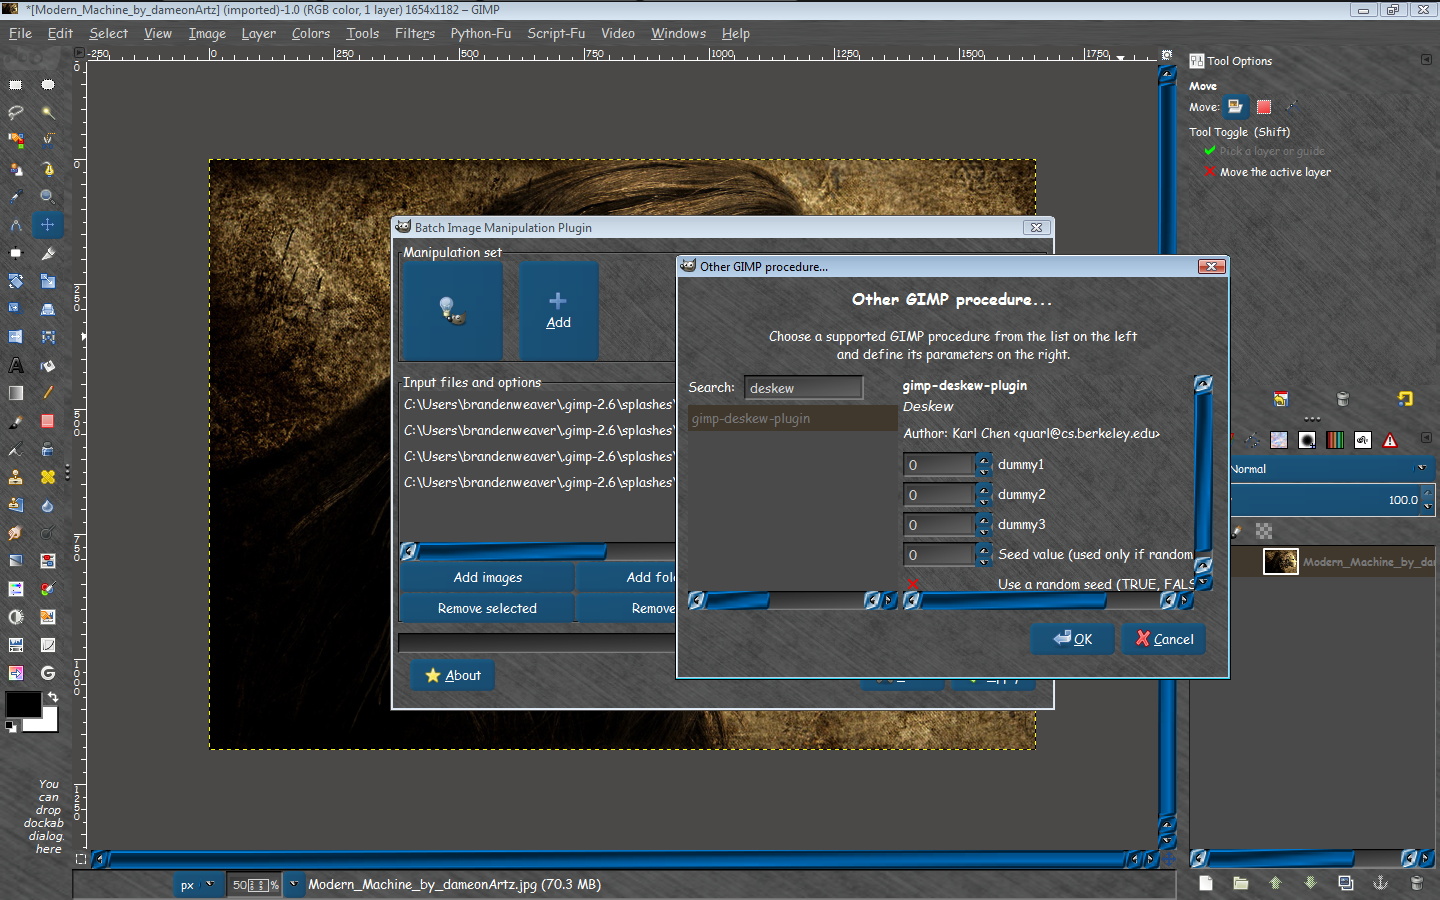Select 'gimp-deskew-plugin' in procedure list

coord(792,419)
